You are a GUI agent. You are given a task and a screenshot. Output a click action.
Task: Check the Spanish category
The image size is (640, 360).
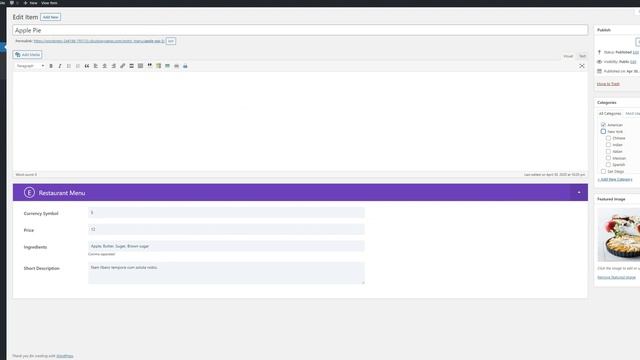(x=608, y=164)
